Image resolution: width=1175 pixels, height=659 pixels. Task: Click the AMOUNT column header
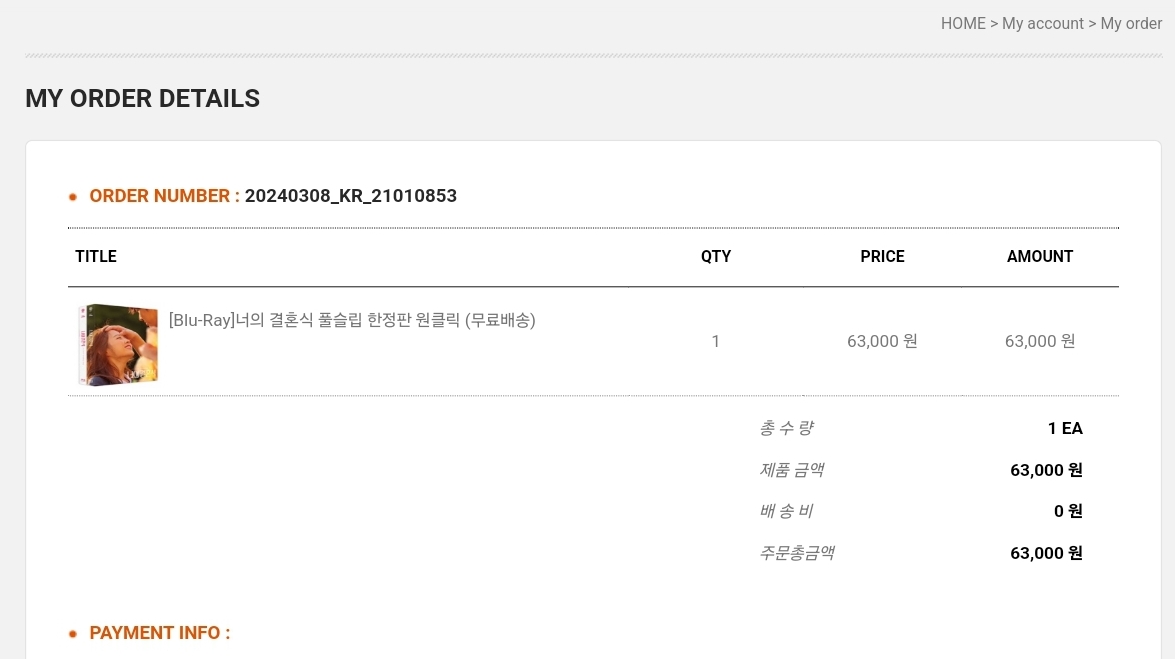point(1040,257)
